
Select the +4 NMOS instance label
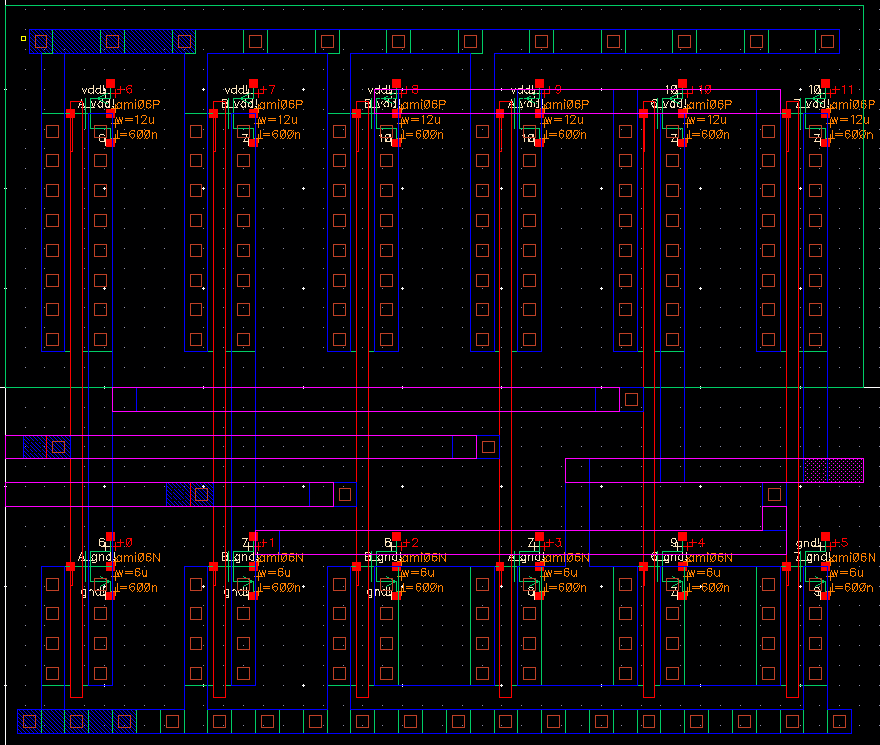pos(697,542)
